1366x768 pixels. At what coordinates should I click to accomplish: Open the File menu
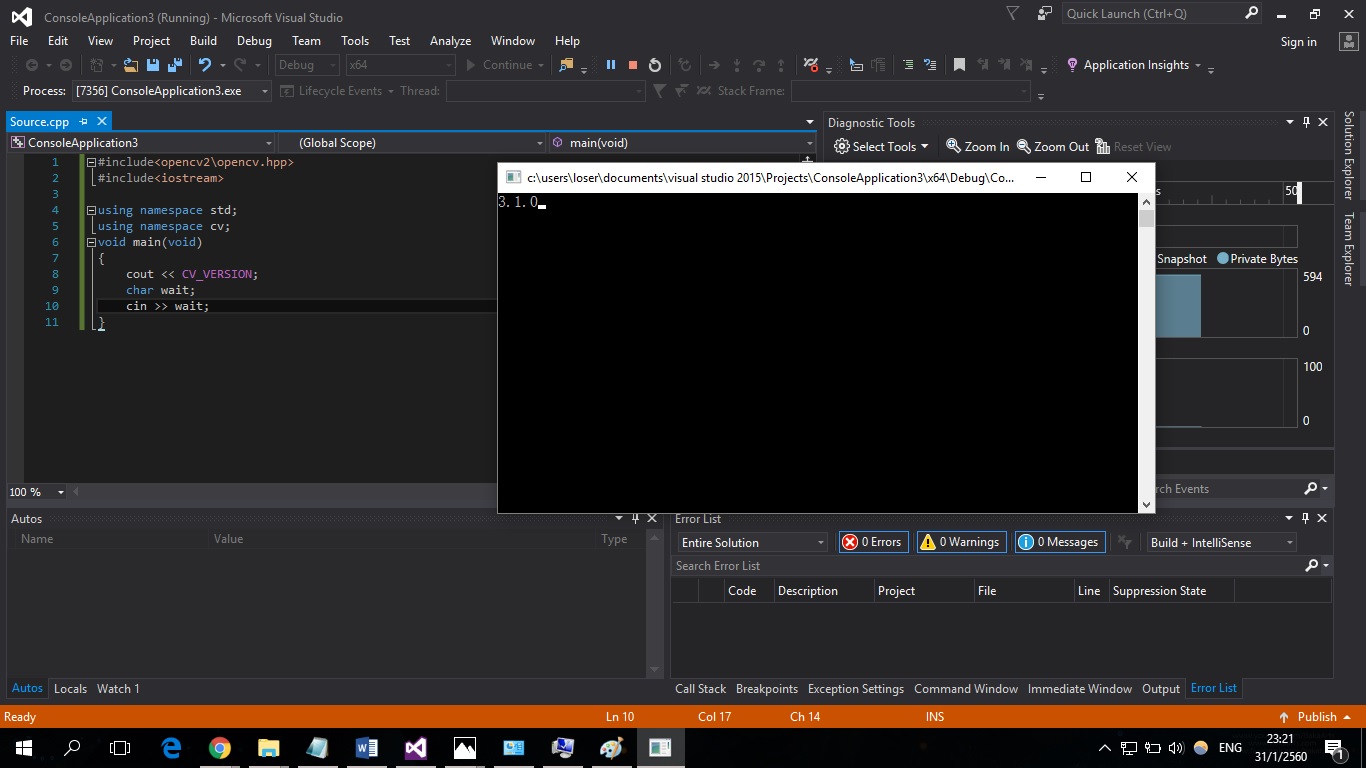point(19,41)
